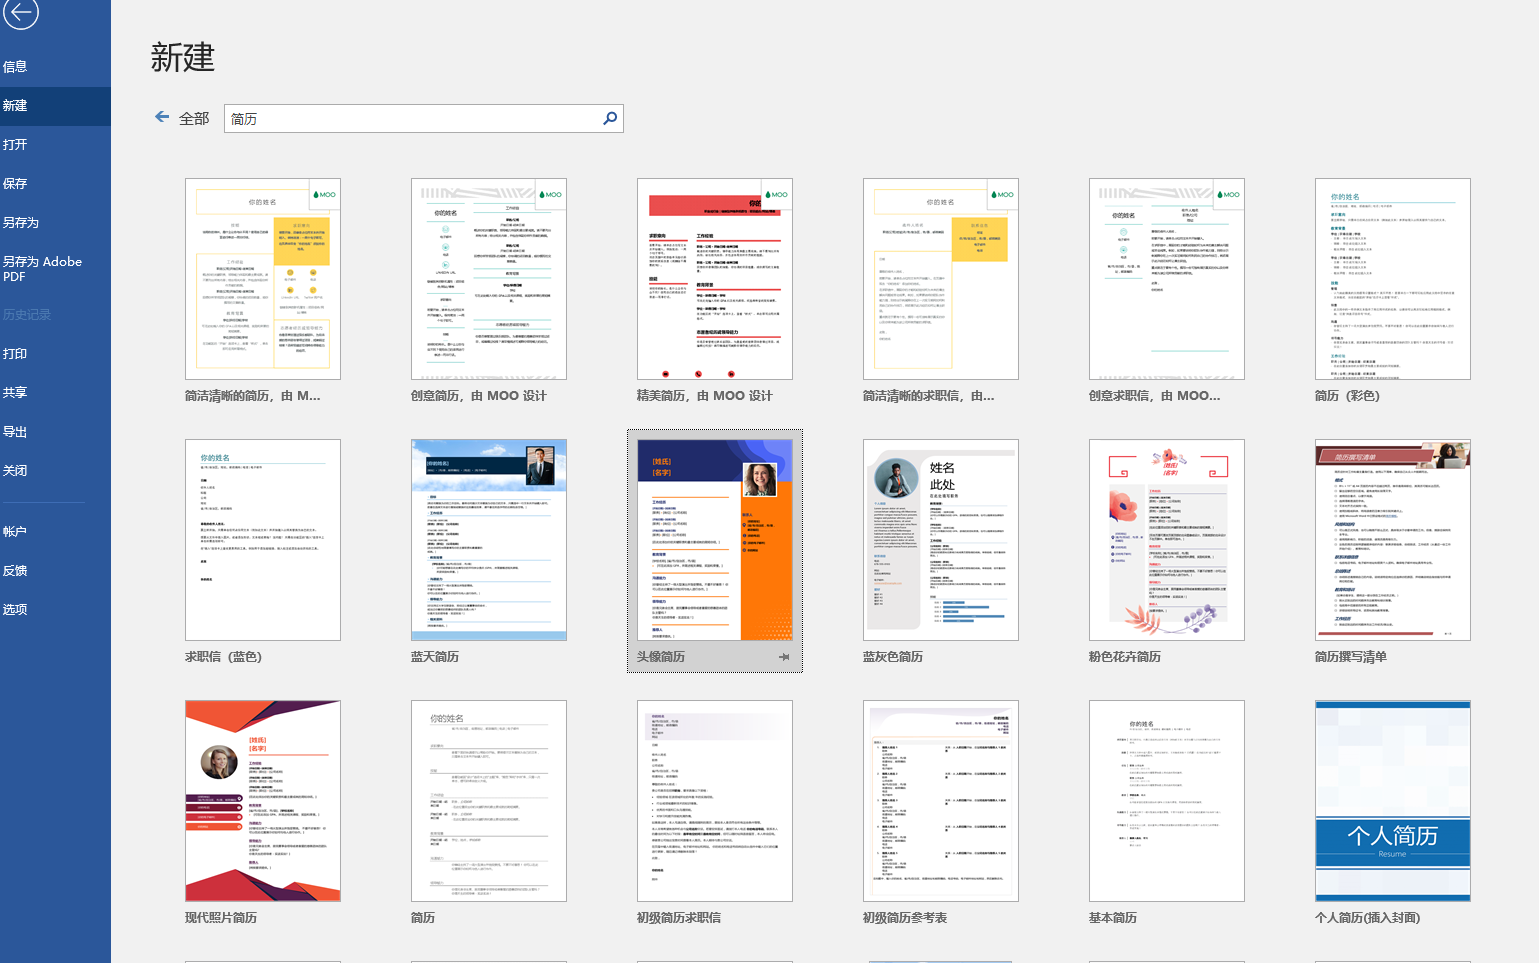Click the 基本简历 caption text
This screenshot has height=963, width=1539.
tap(1113, 918)
